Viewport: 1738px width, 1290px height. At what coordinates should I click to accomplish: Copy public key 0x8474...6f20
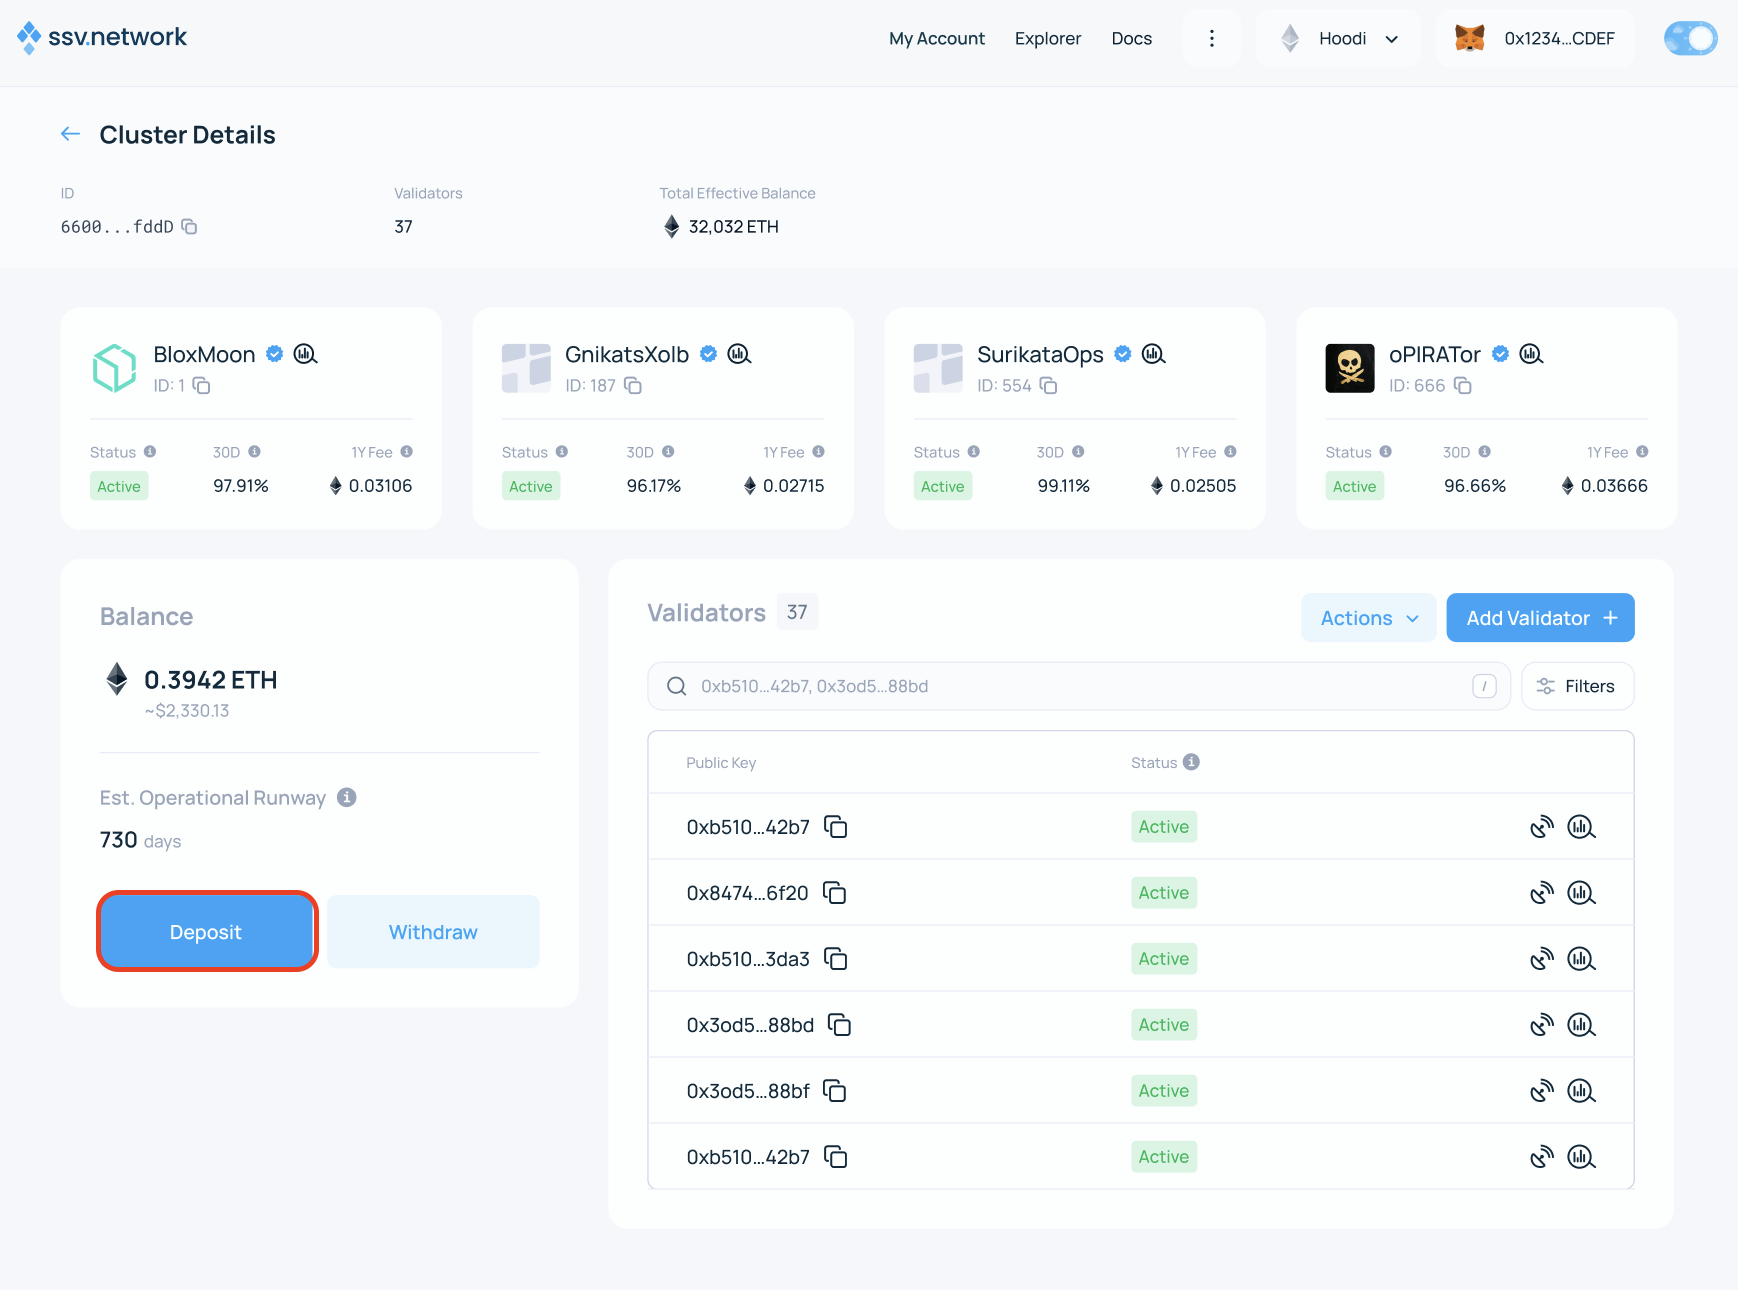(835, 893)
